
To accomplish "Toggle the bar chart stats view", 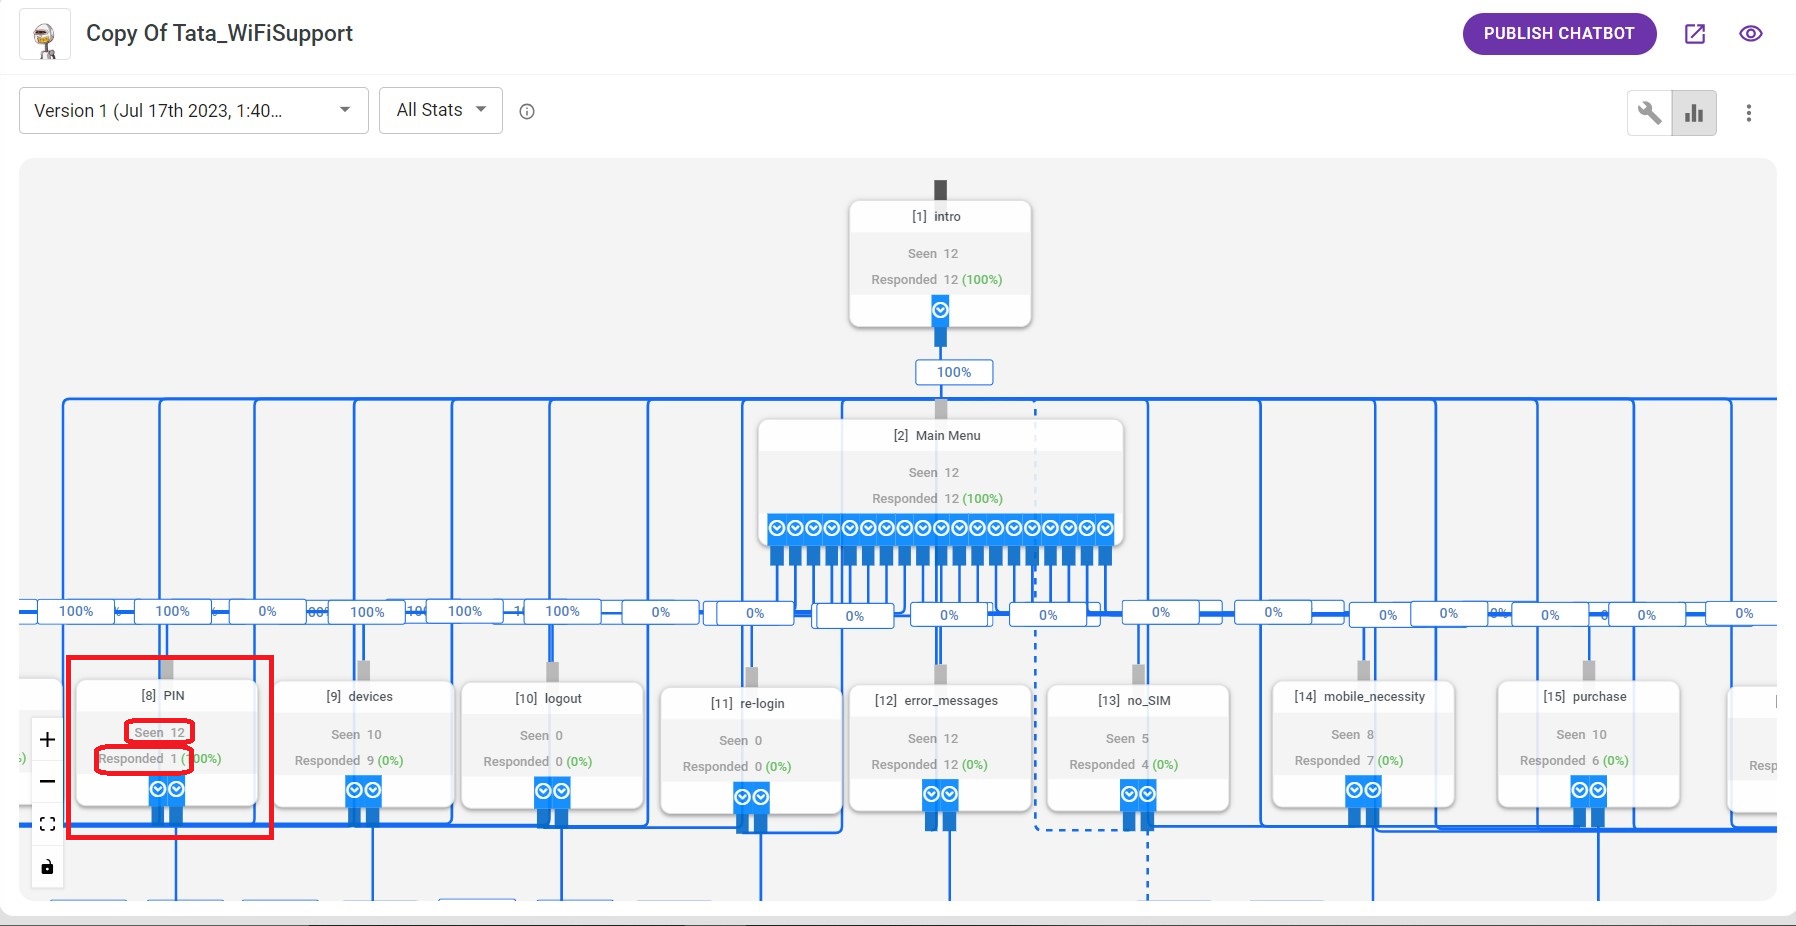I will click(x=1694, y=113).
